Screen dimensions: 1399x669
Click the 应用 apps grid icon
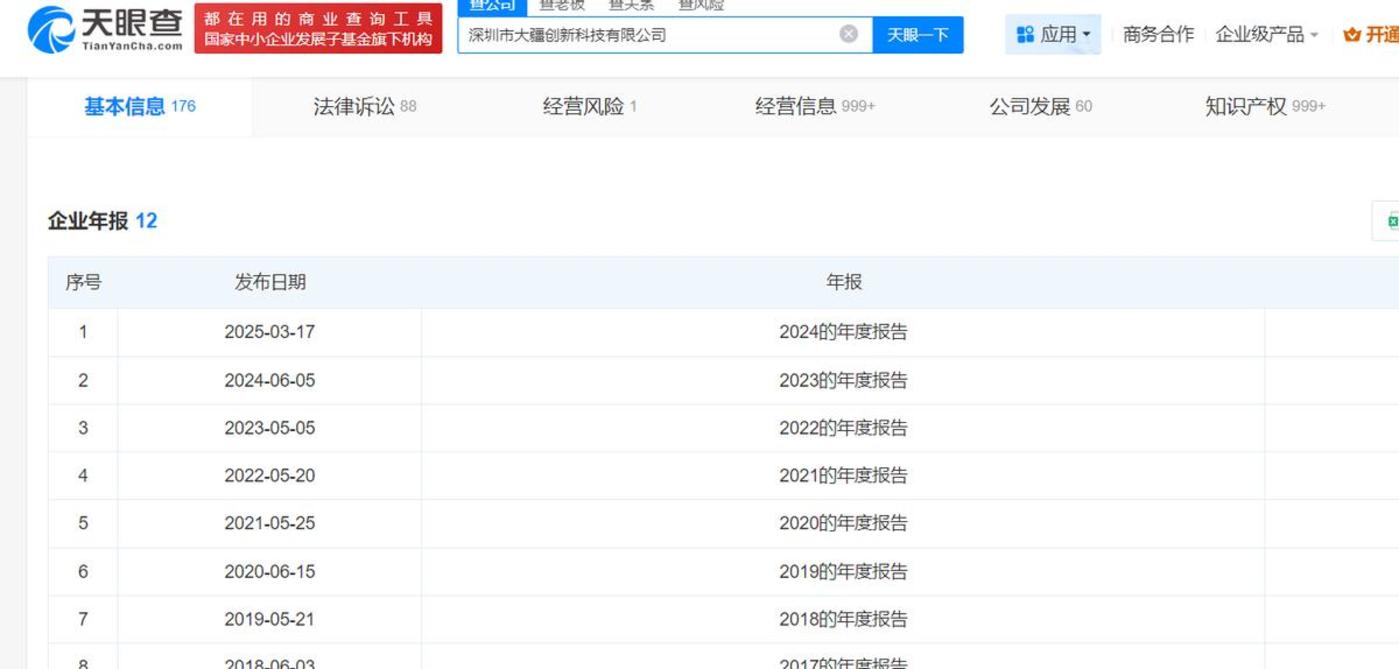(1025, 35)
